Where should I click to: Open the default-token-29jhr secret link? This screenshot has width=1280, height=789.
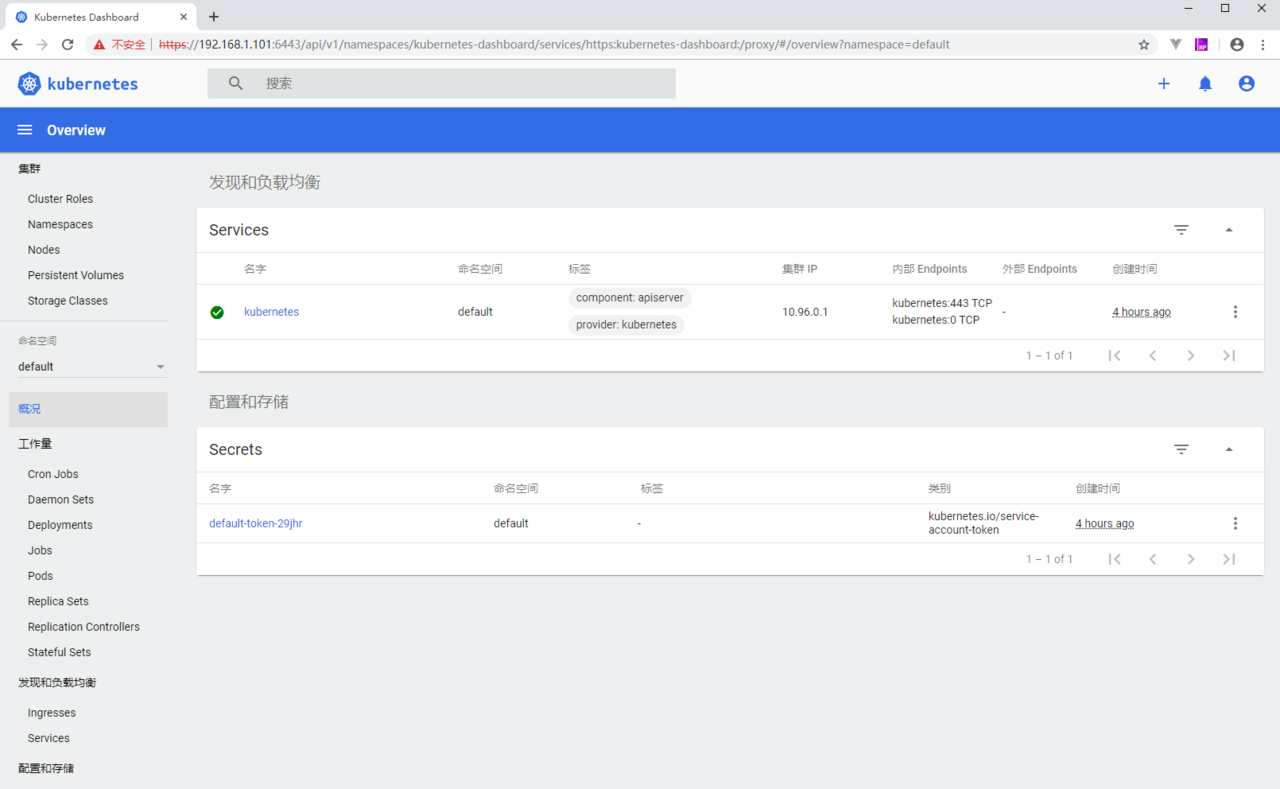coord(256,523)
